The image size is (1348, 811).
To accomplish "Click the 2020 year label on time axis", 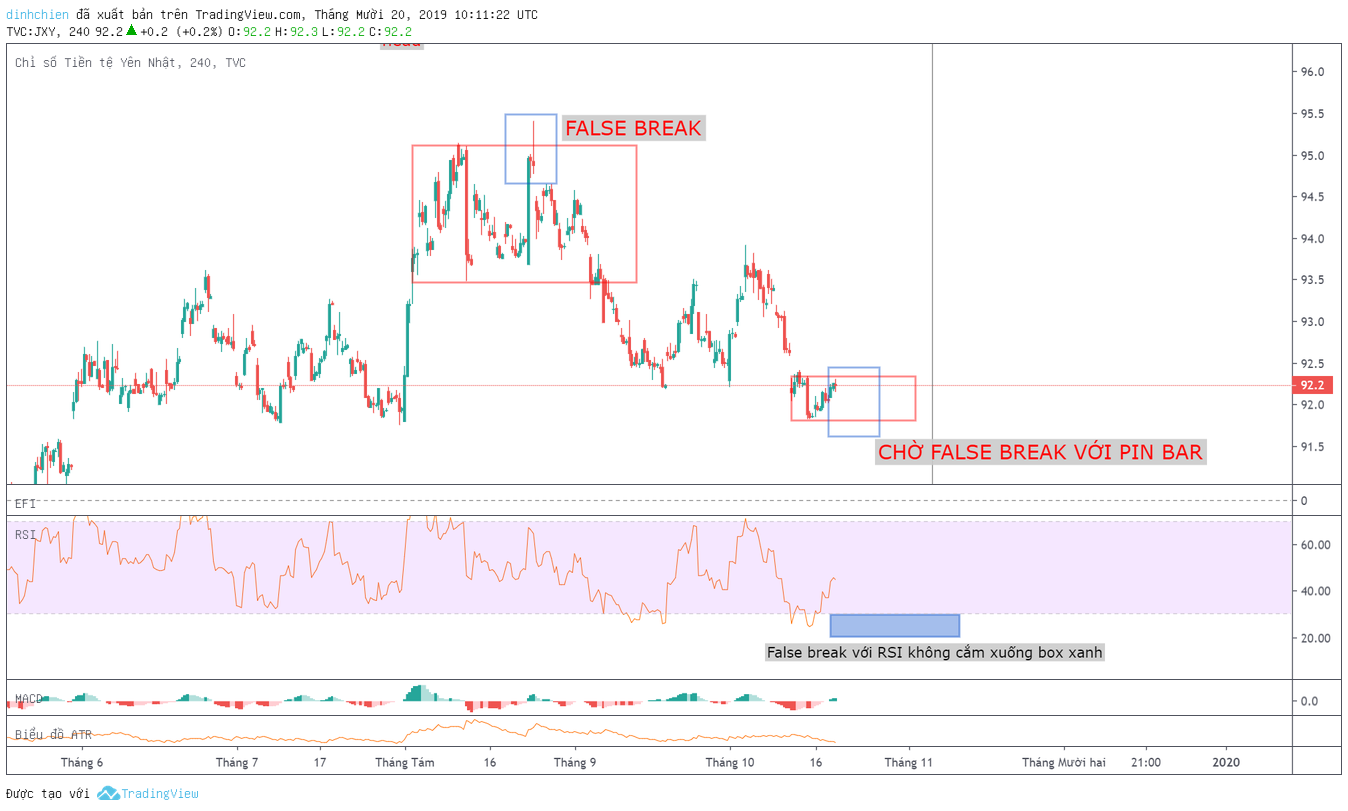I will tap(1225, 763).
